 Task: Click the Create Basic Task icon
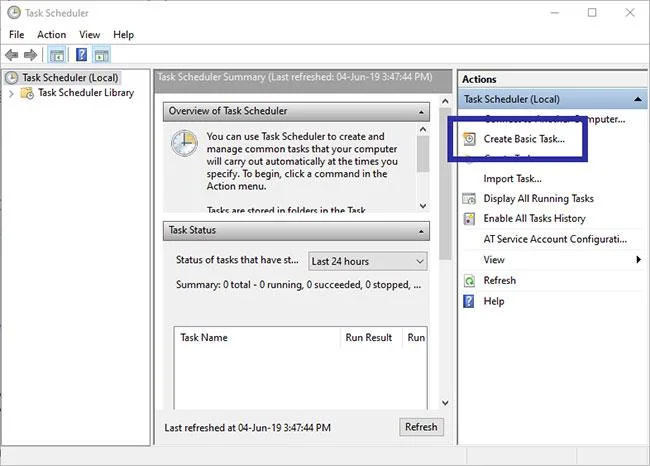469,139
